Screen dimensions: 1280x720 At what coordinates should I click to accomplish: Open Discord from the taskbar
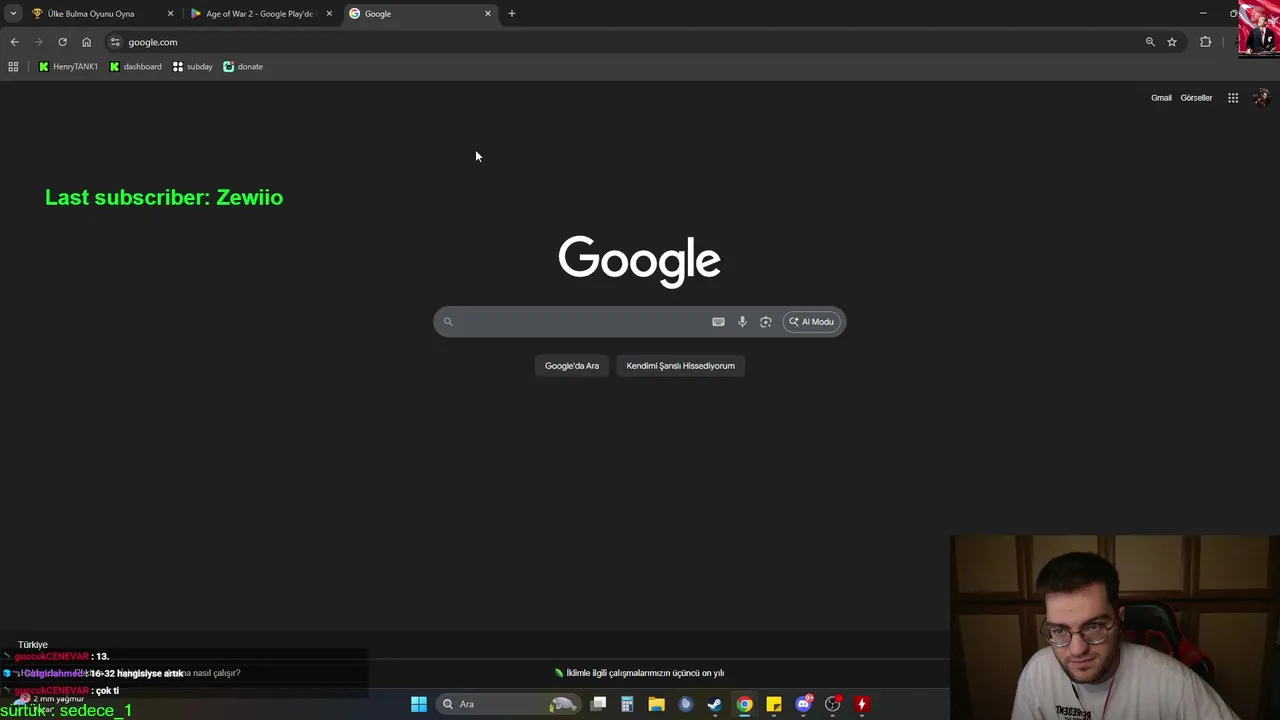803,704
